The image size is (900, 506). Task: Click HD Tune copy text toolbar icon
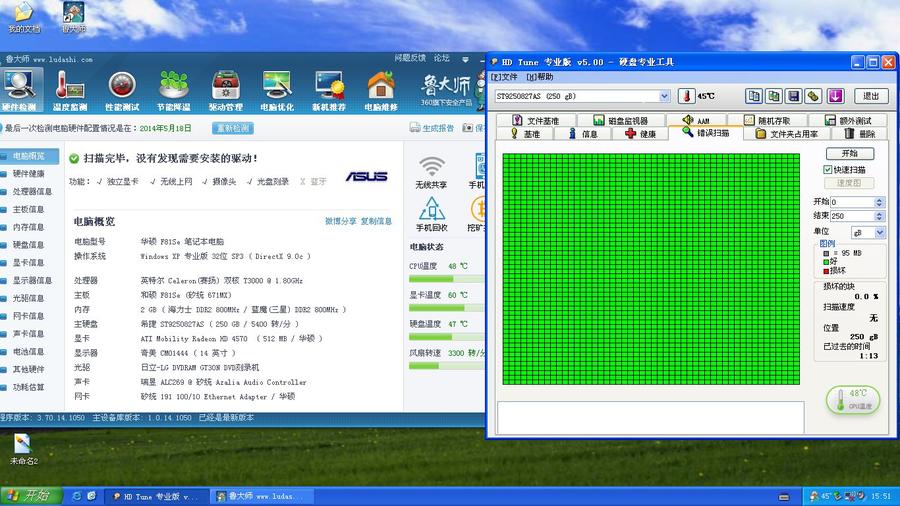click(x=754, y=96)
